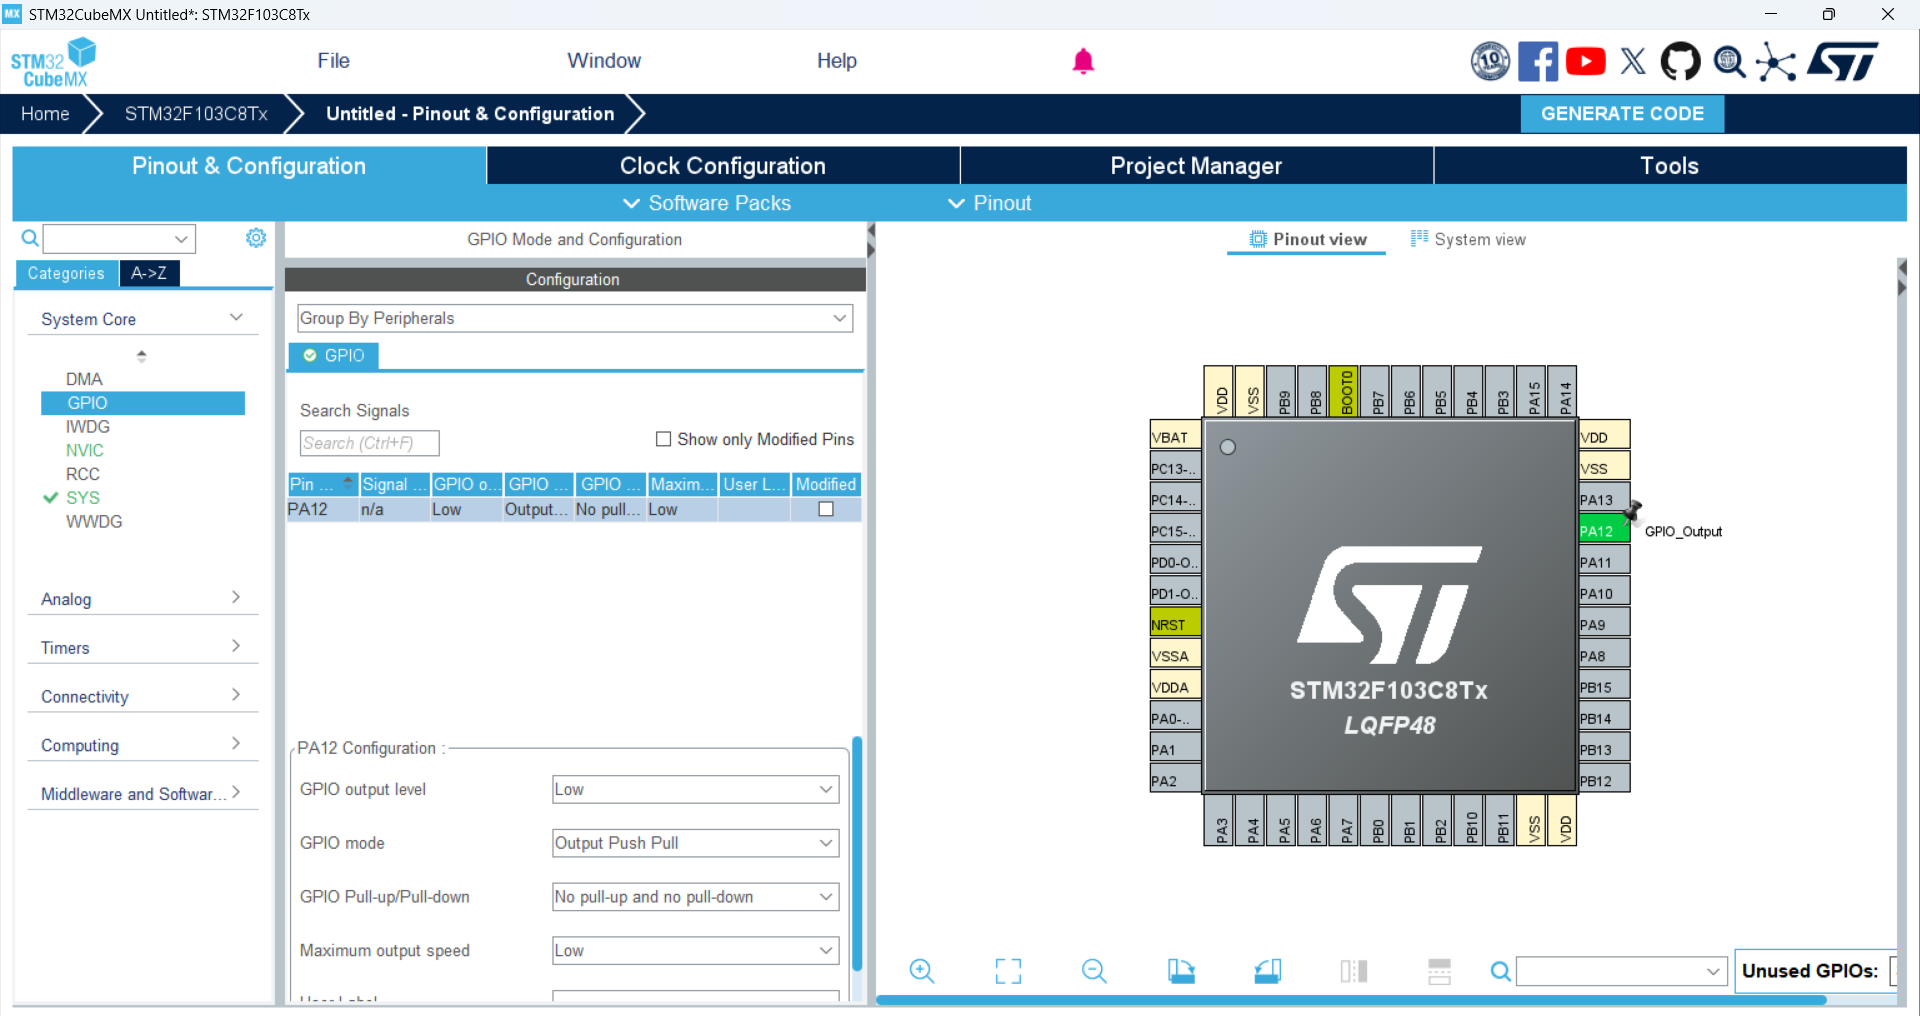Open the ST community network icon
Viewport: 1920px width, 1016px height.
[1776, 62]
